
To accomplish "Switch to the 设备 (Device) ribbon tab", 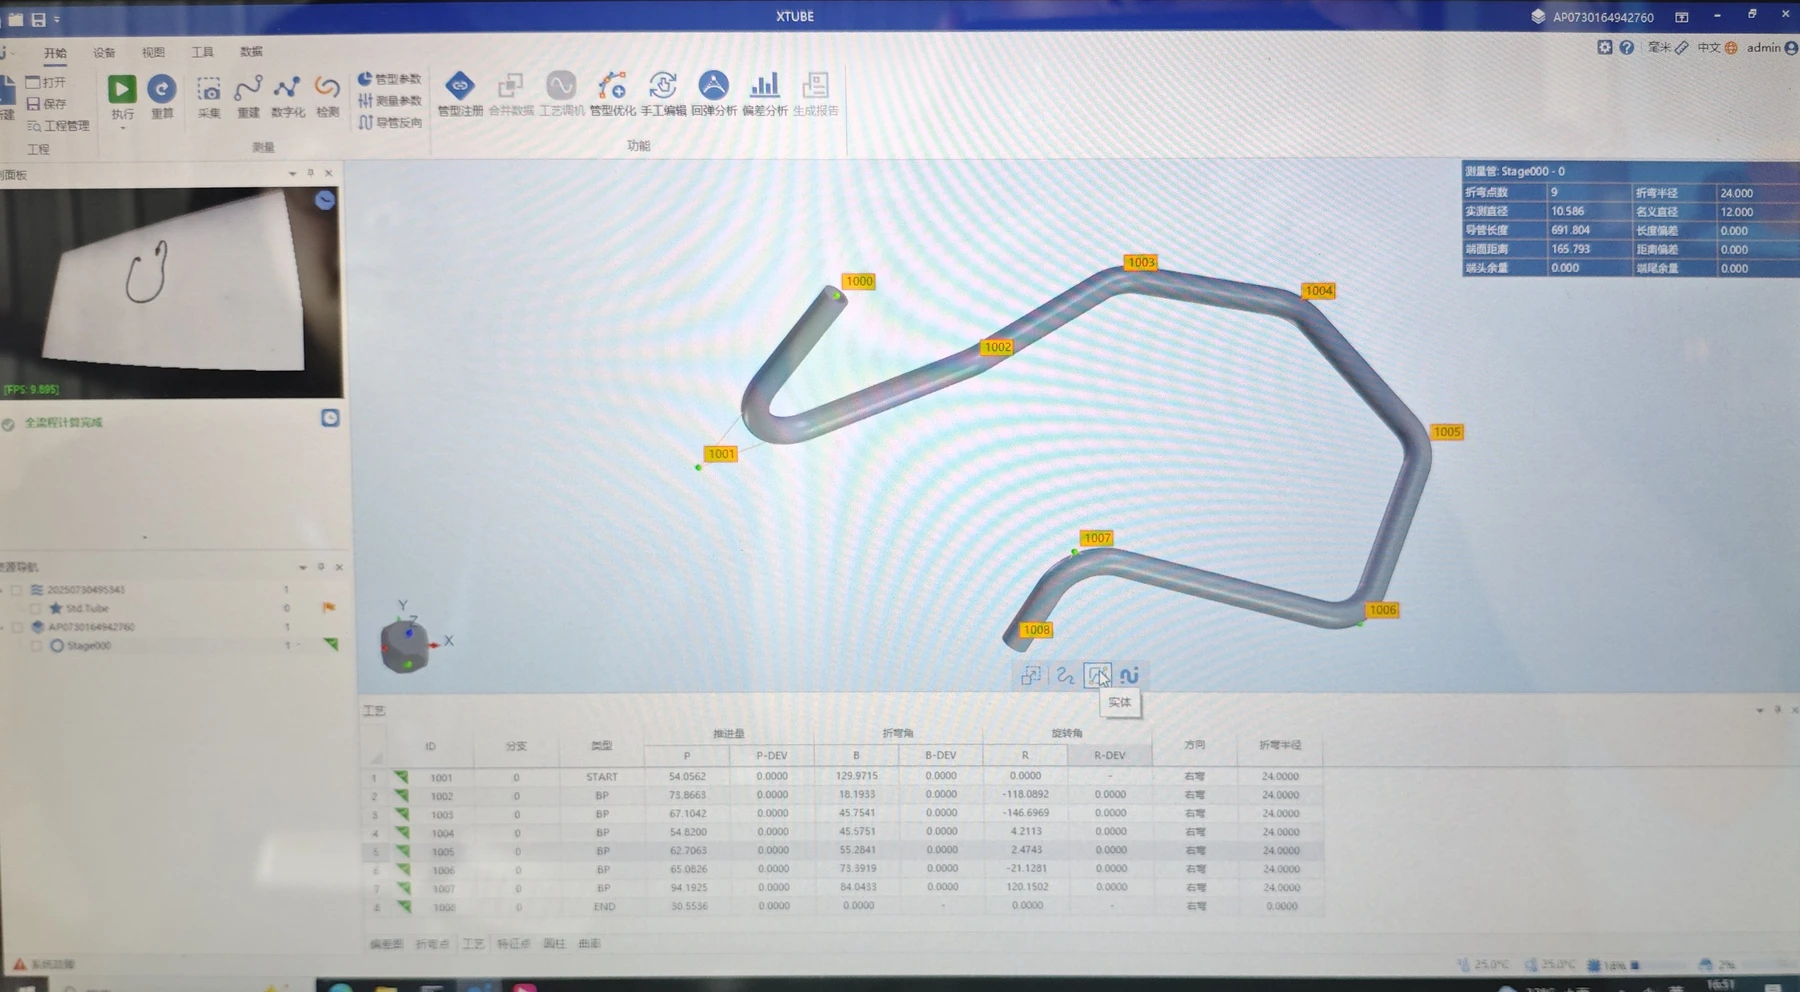I will [104, 52].
